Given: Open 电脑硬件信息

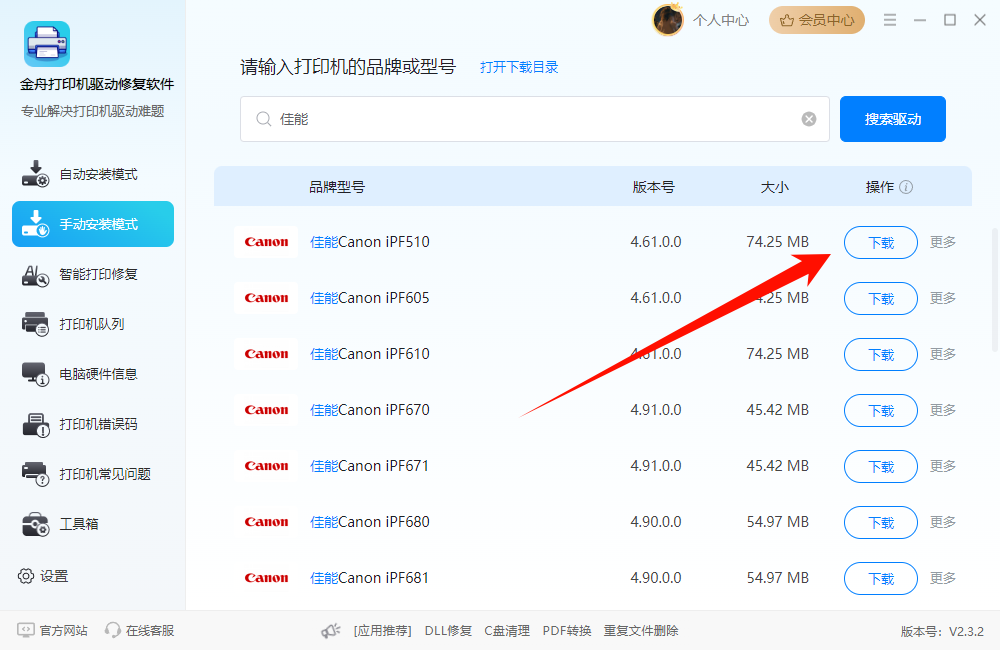Looking at the screenshot, I should 93,374.
